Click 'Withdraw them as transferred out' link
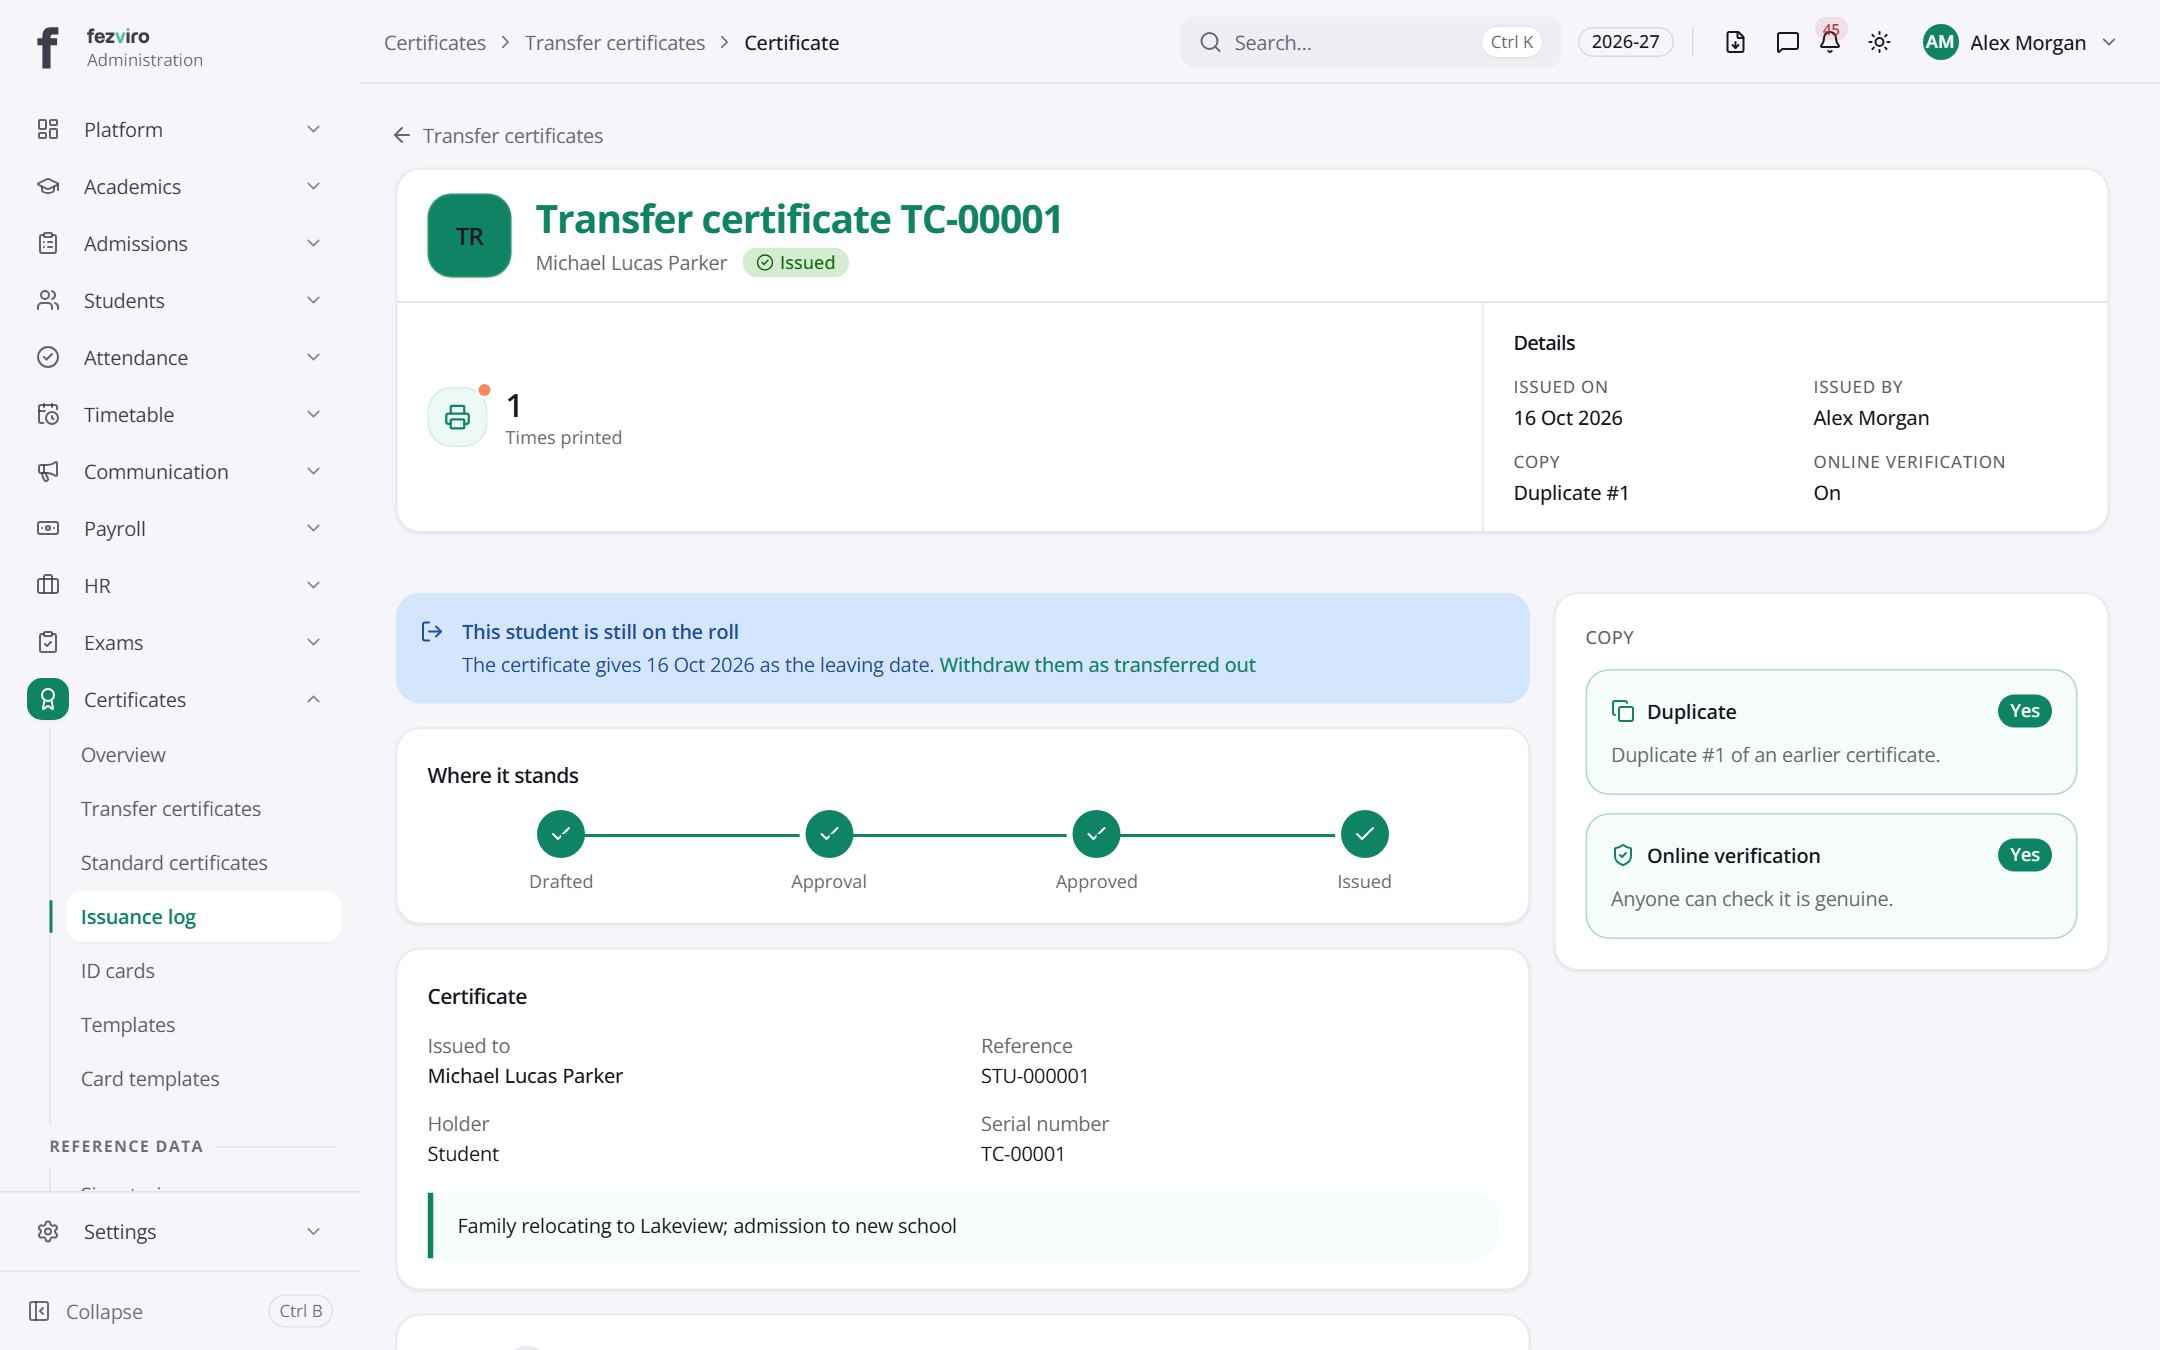This screenshot has height=1350, width=2160. 1097,665
